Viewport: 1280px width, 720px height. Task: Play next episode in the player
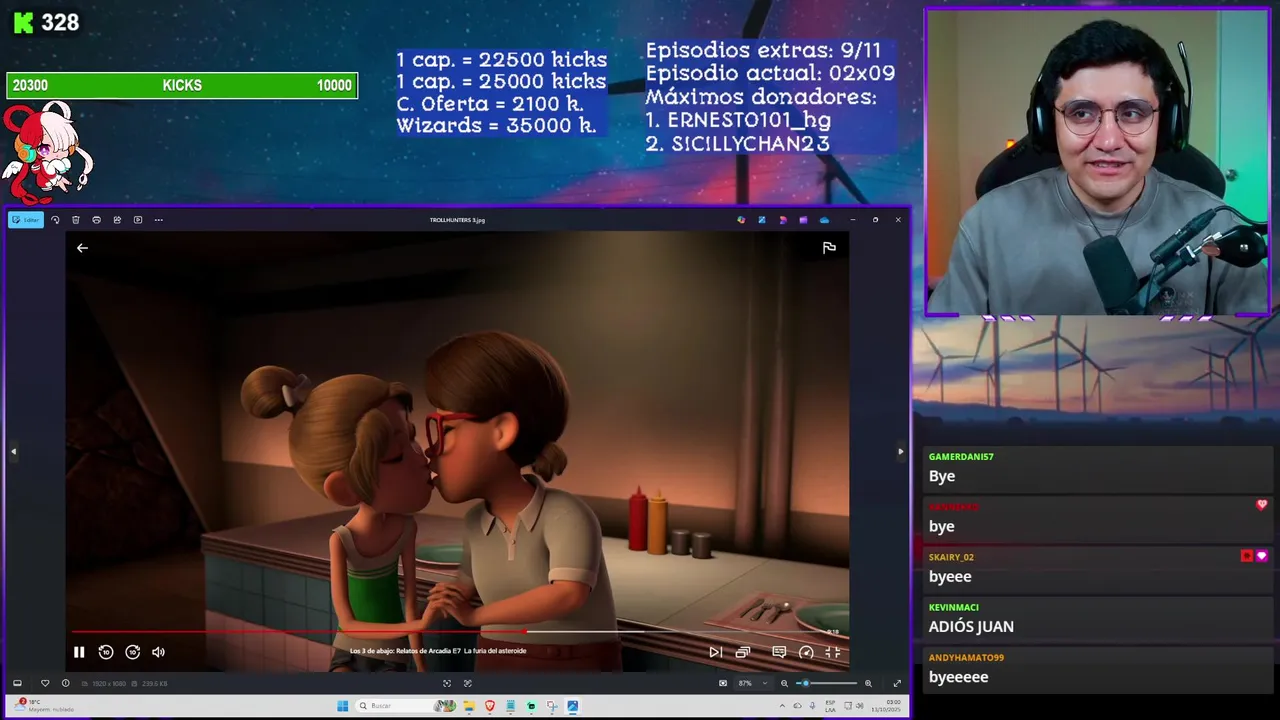pyautogui.click(x=715, y=652)
